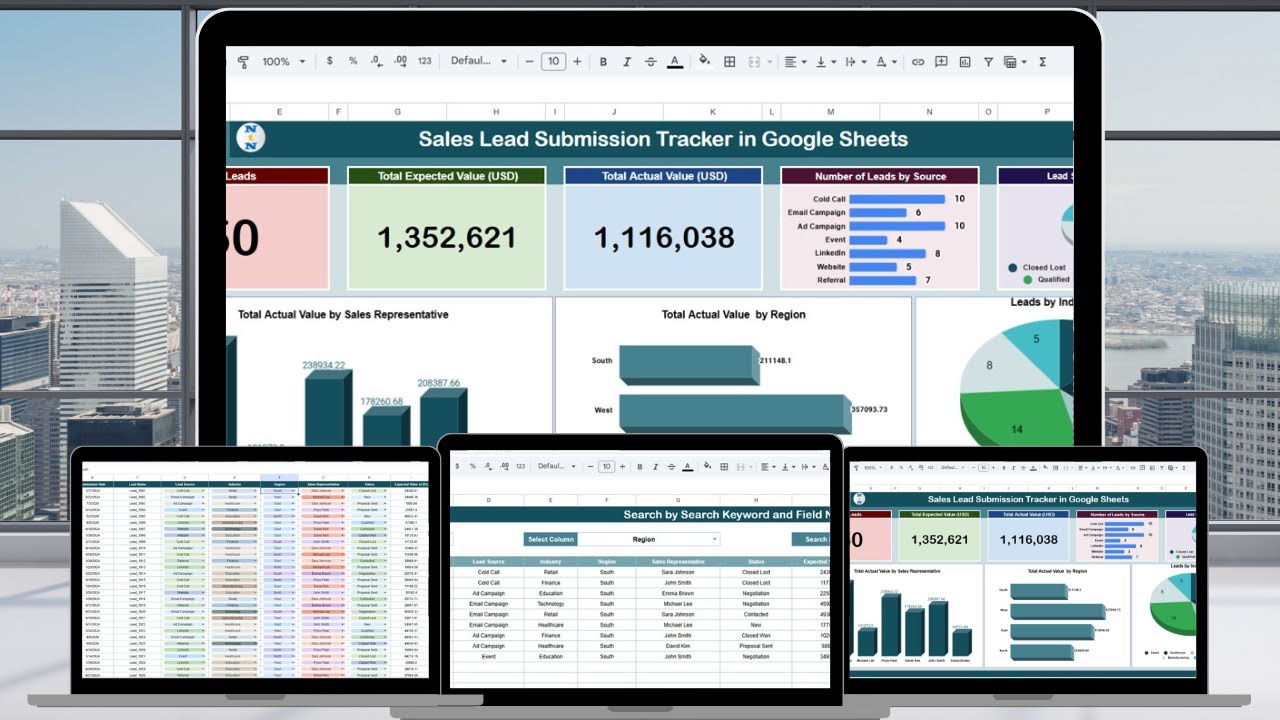Open text color picker on large monitor
1280x720 pixels.
675,62
